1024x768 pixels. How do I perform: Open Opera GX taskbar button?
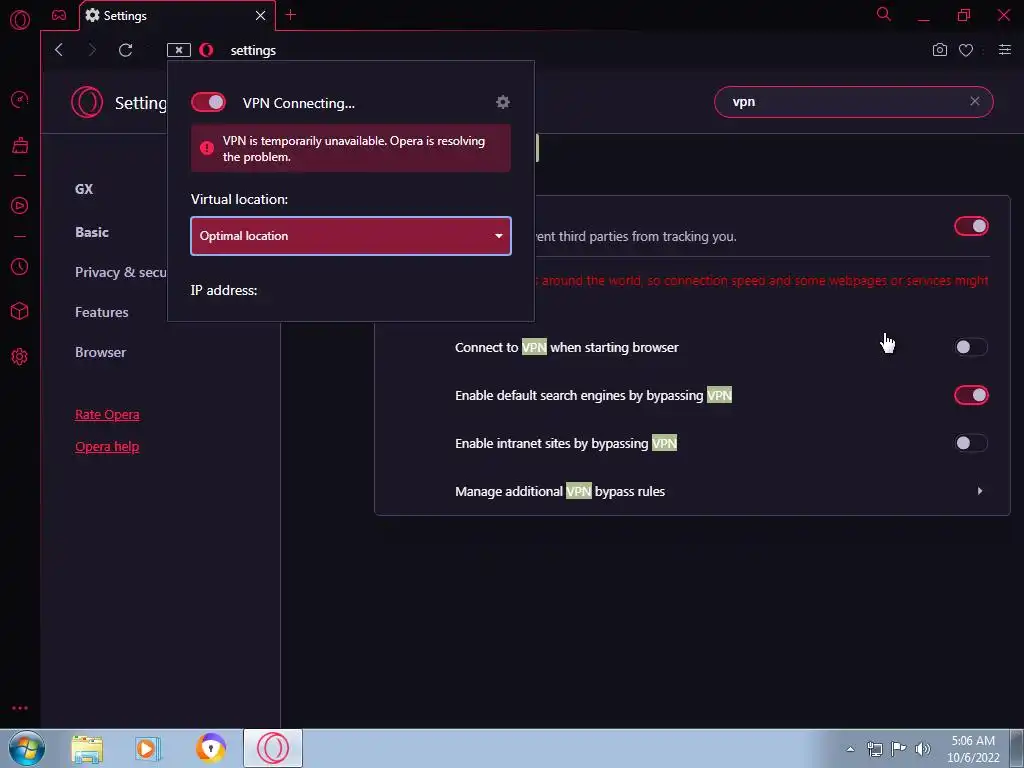(273, 748)
